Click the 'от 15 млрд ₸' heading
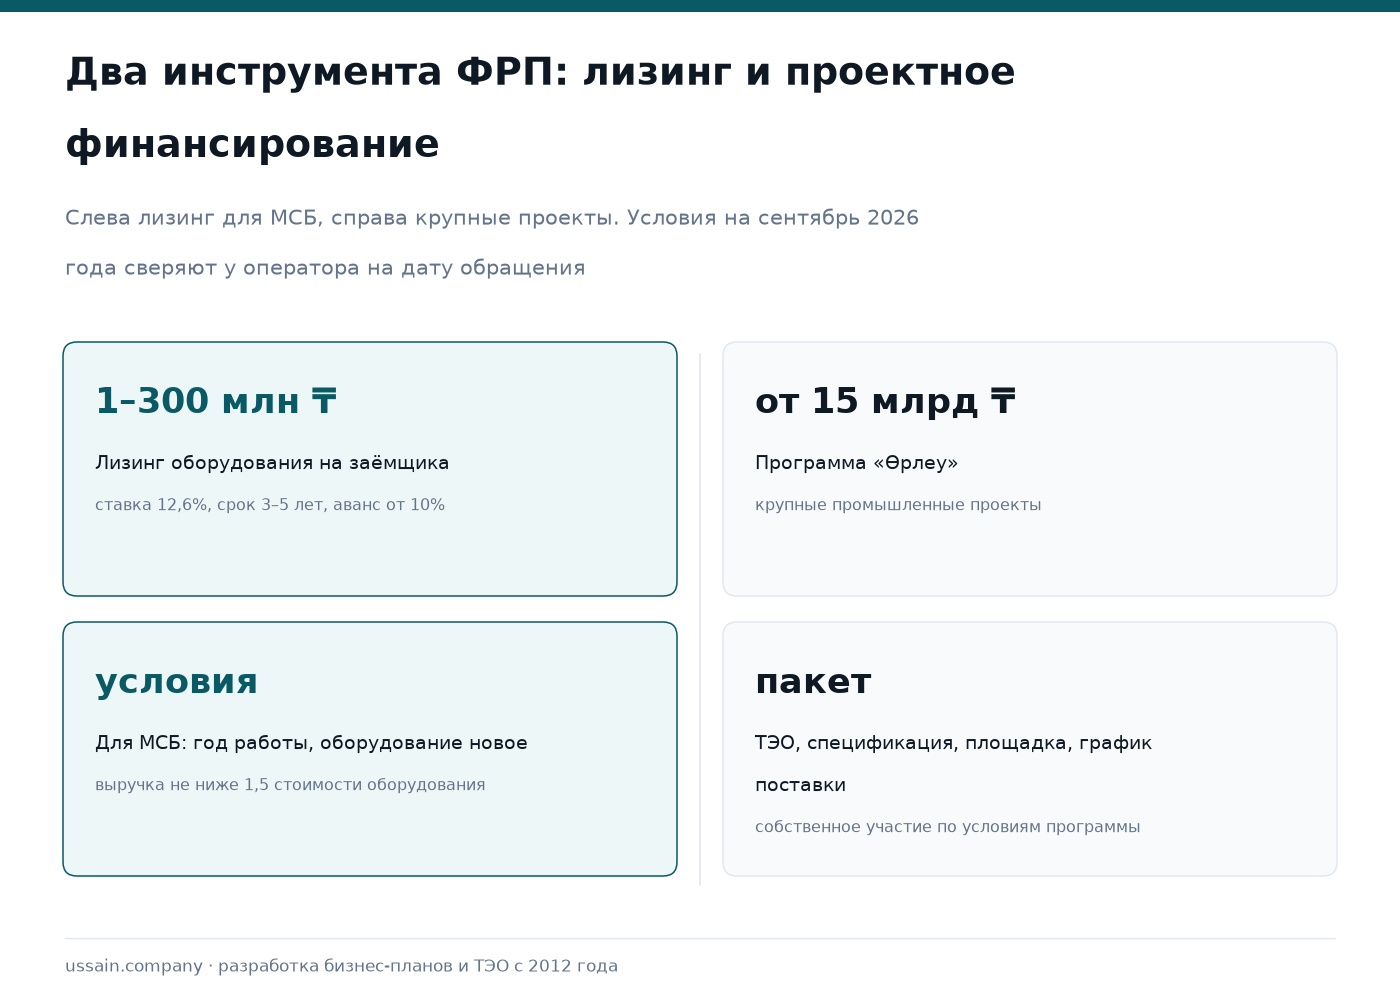This screenshot has width=1400, height=1000. pyautogui.click(x=885, y=401)
